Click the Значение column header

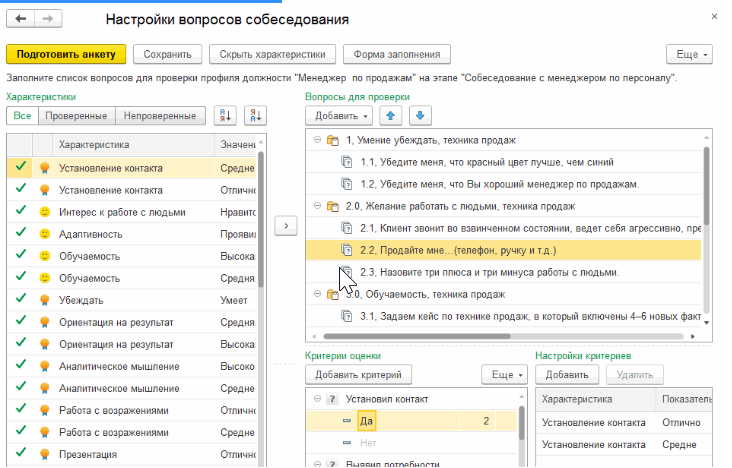pyautogui.click(x=236, y=144)
